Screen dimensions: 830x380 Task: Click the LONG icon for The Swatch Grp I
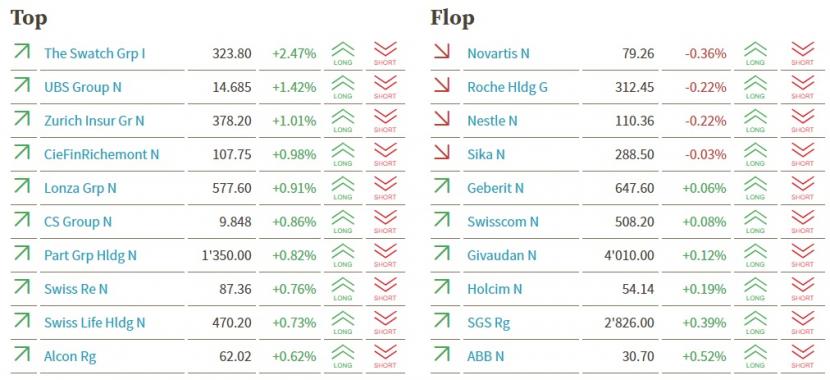tap(343, 53)
